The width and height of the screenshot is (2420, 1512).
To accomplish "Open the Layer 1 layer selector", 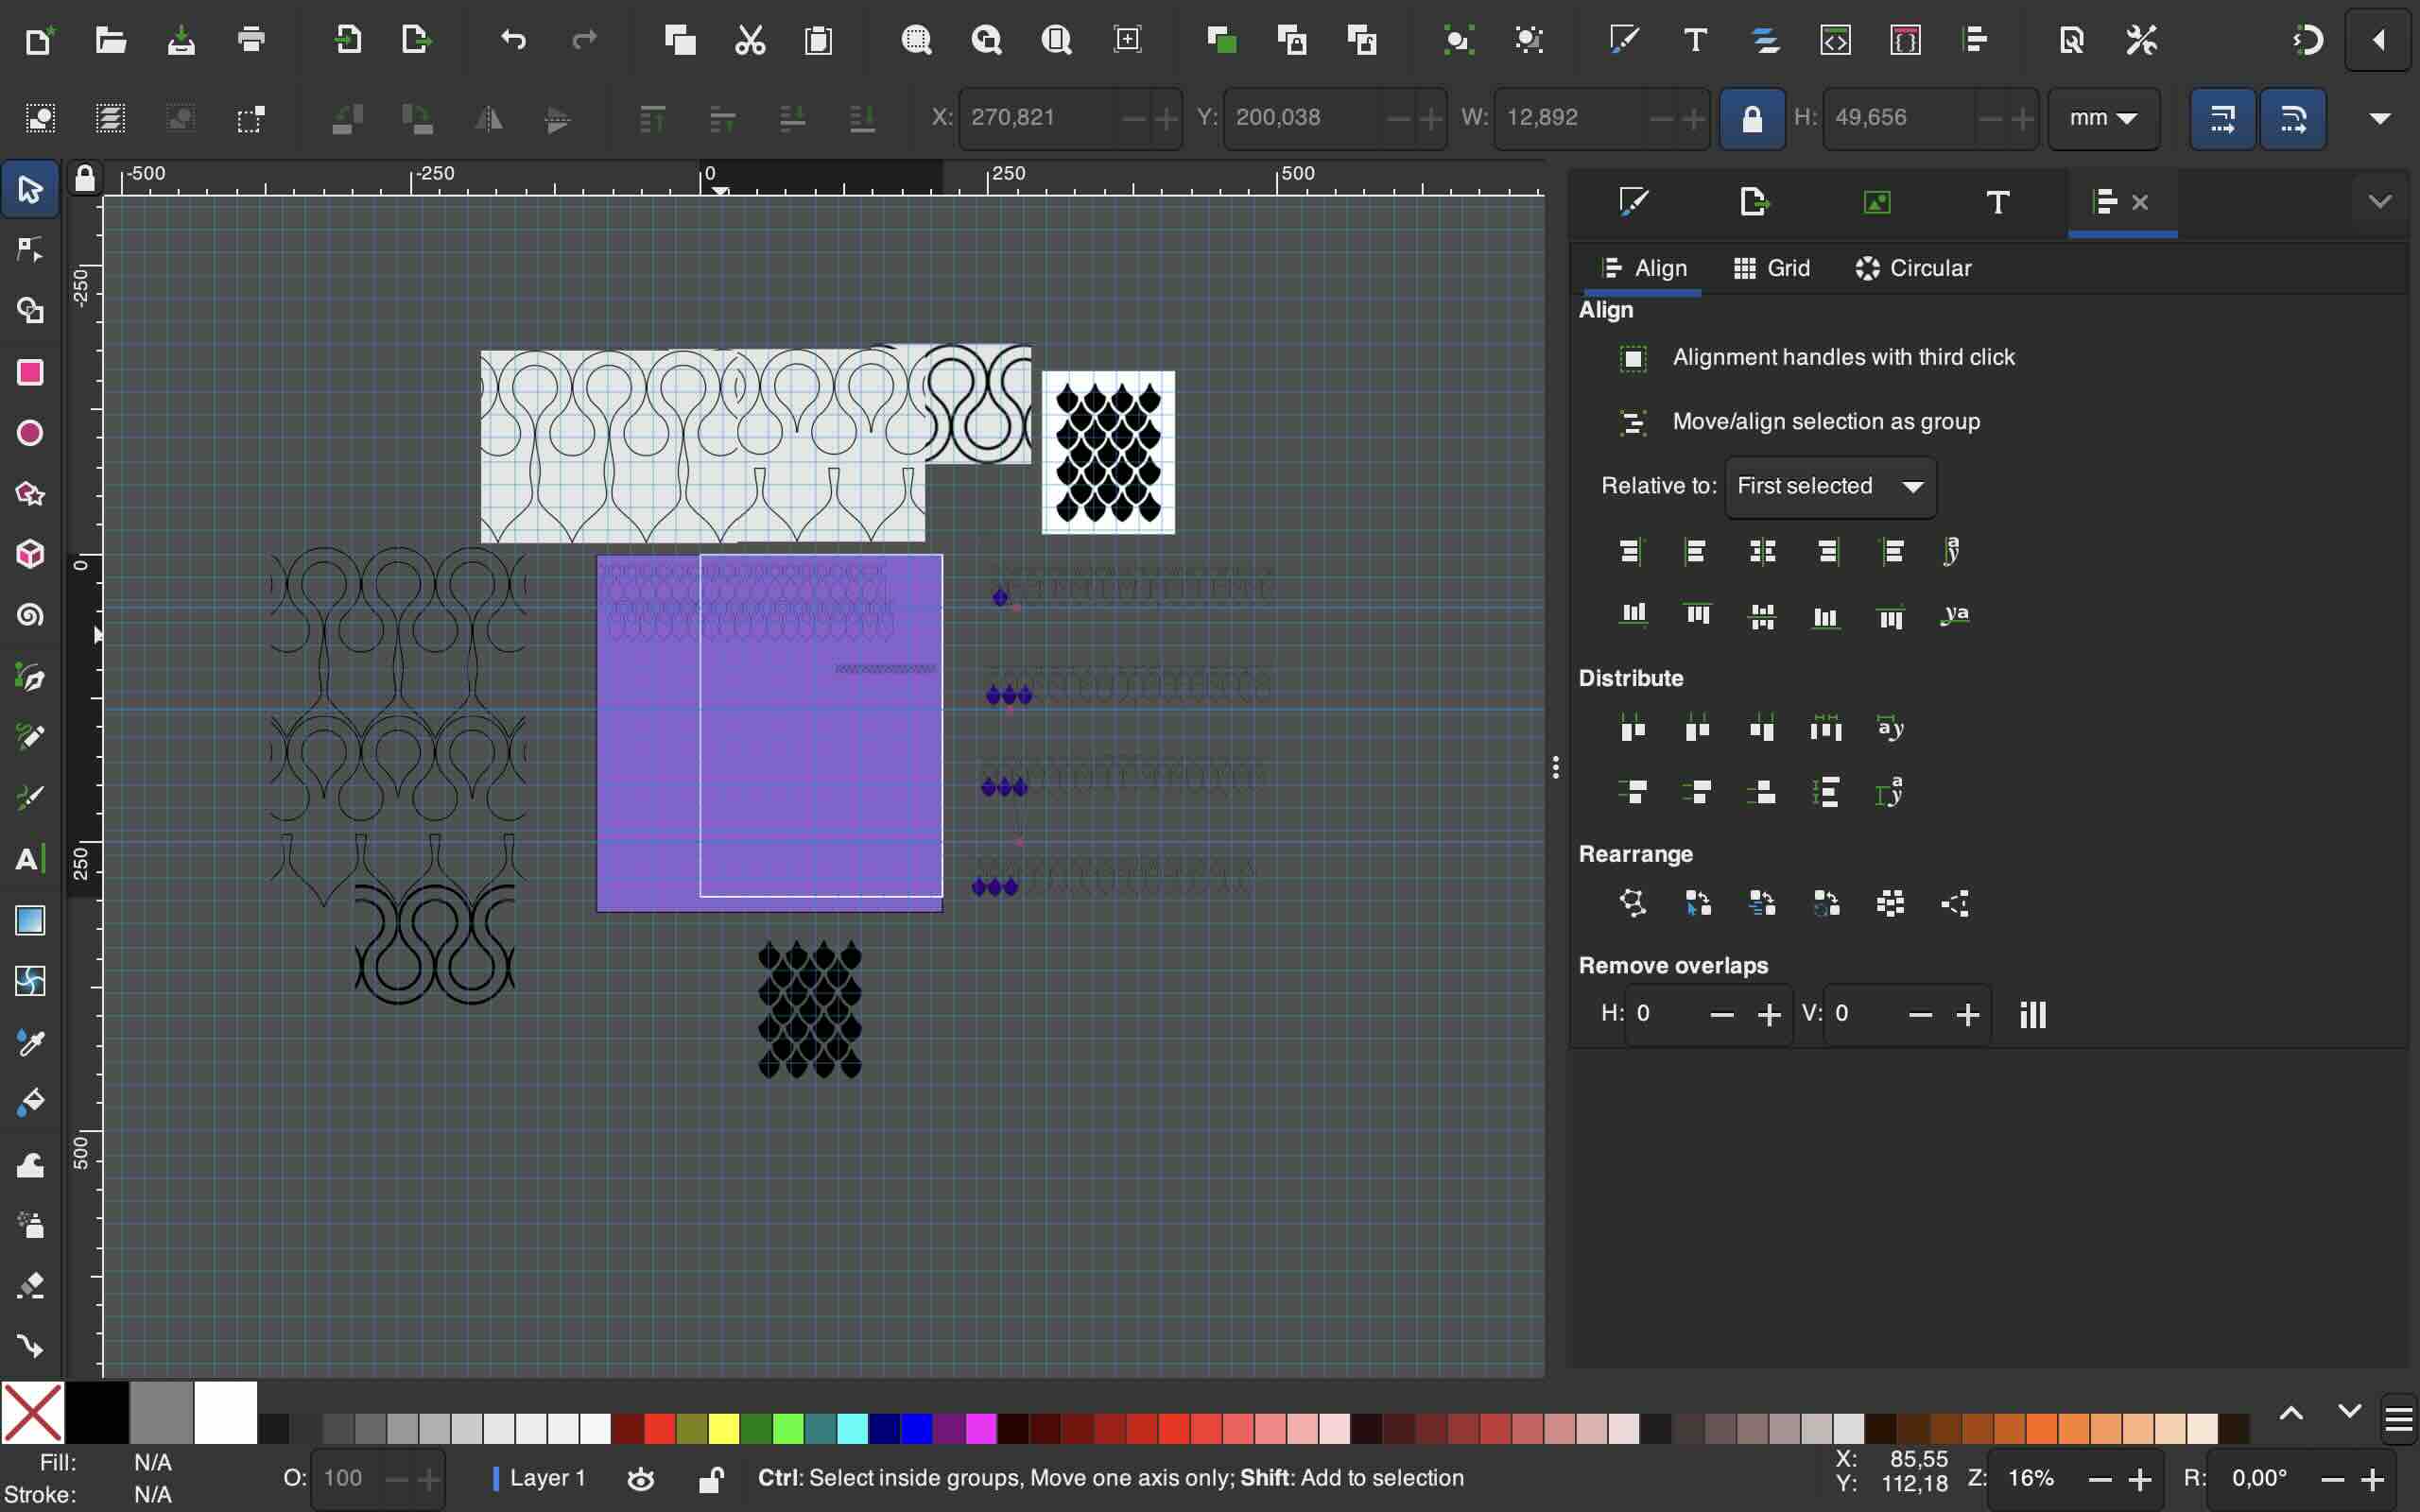I will (x=539, y=1478).
